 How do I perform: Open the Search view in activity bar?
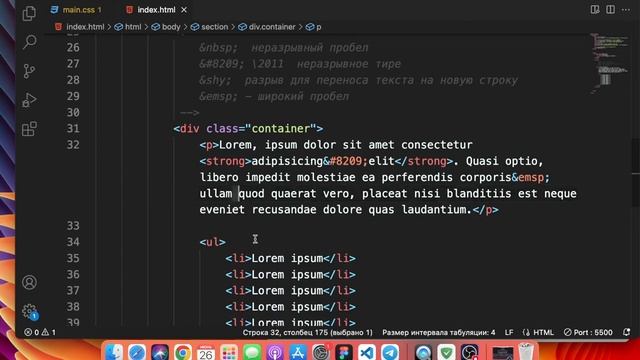coord(29,42)
